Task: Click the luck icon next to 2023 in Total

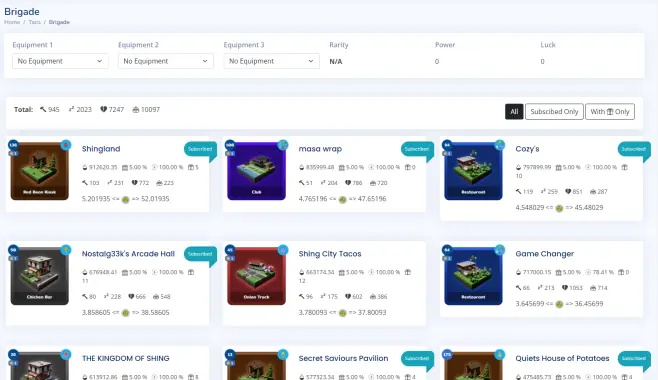Action: pos(71,109)
